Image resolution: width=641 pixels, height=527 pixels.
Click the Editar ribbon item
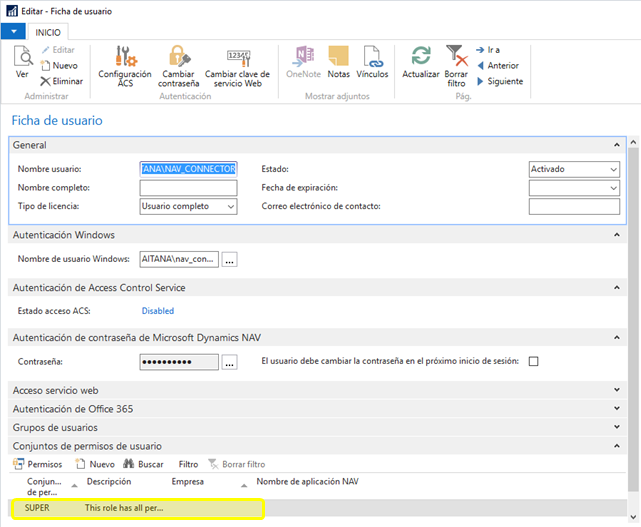pos(58,50)
